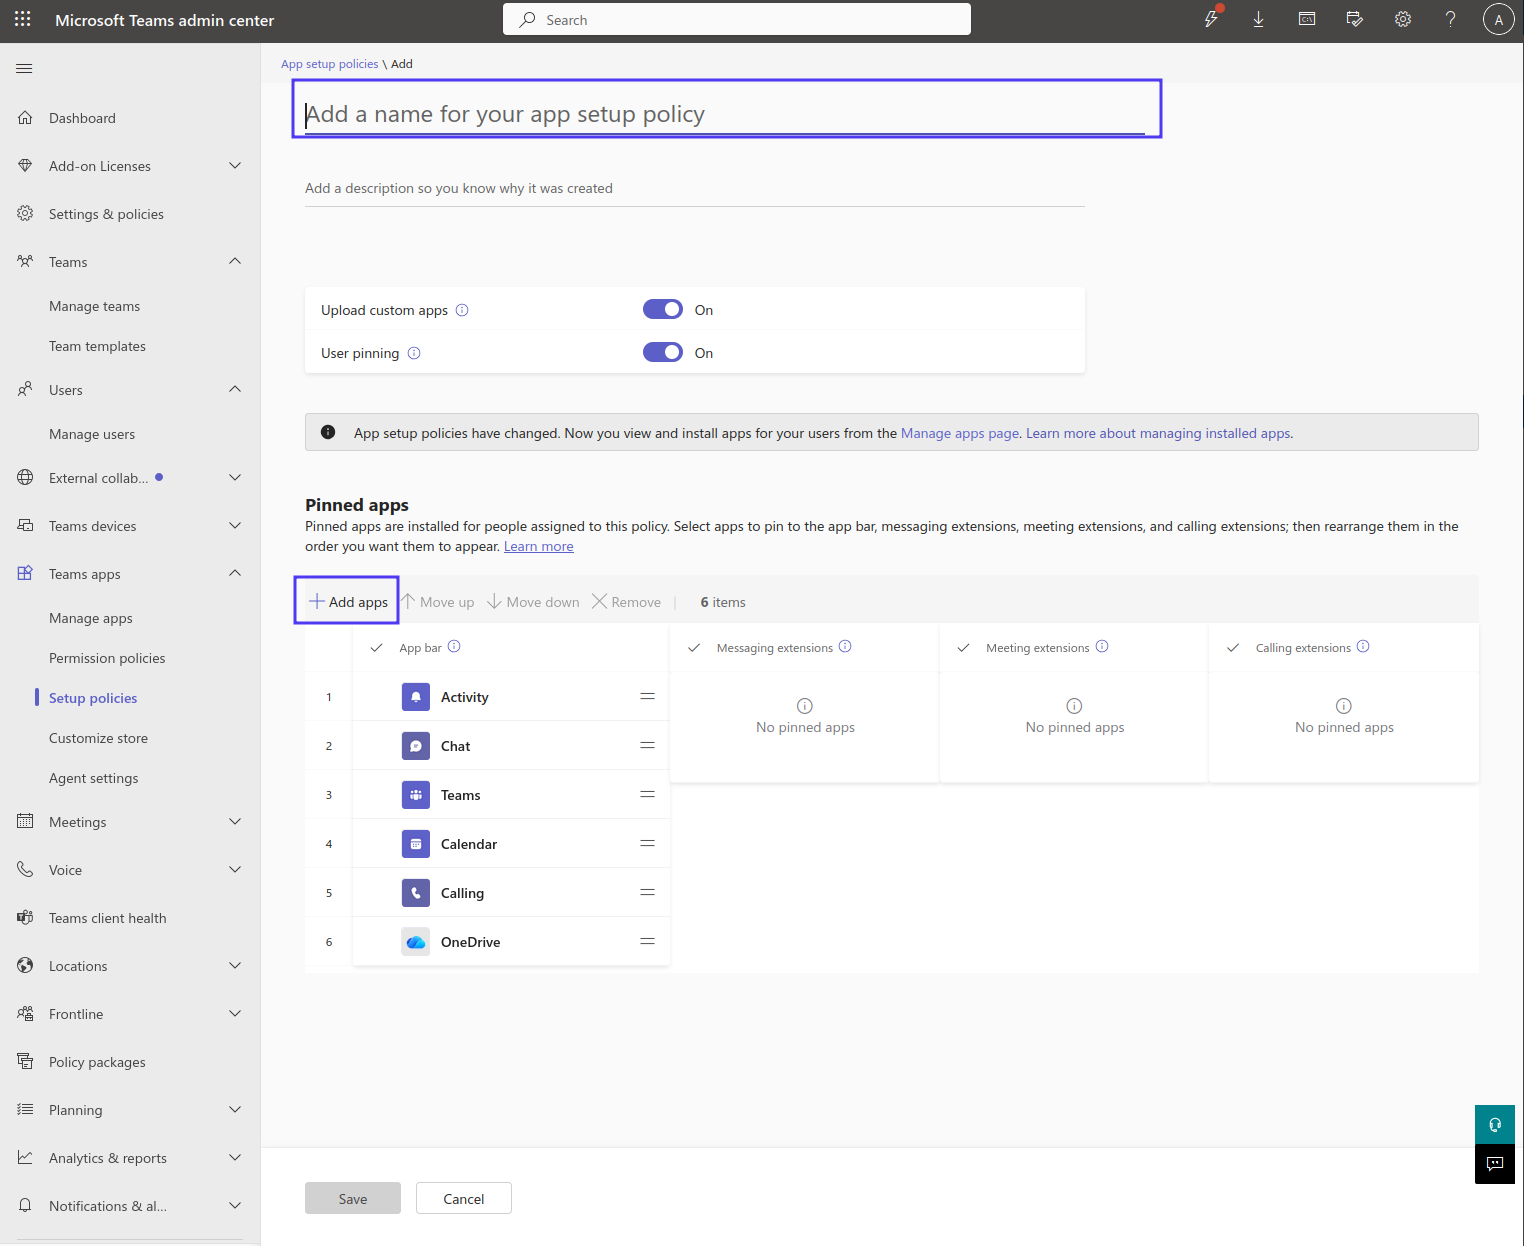Select all App bar apps checkmark
1524x1246 pixels.
click(377, 647)
